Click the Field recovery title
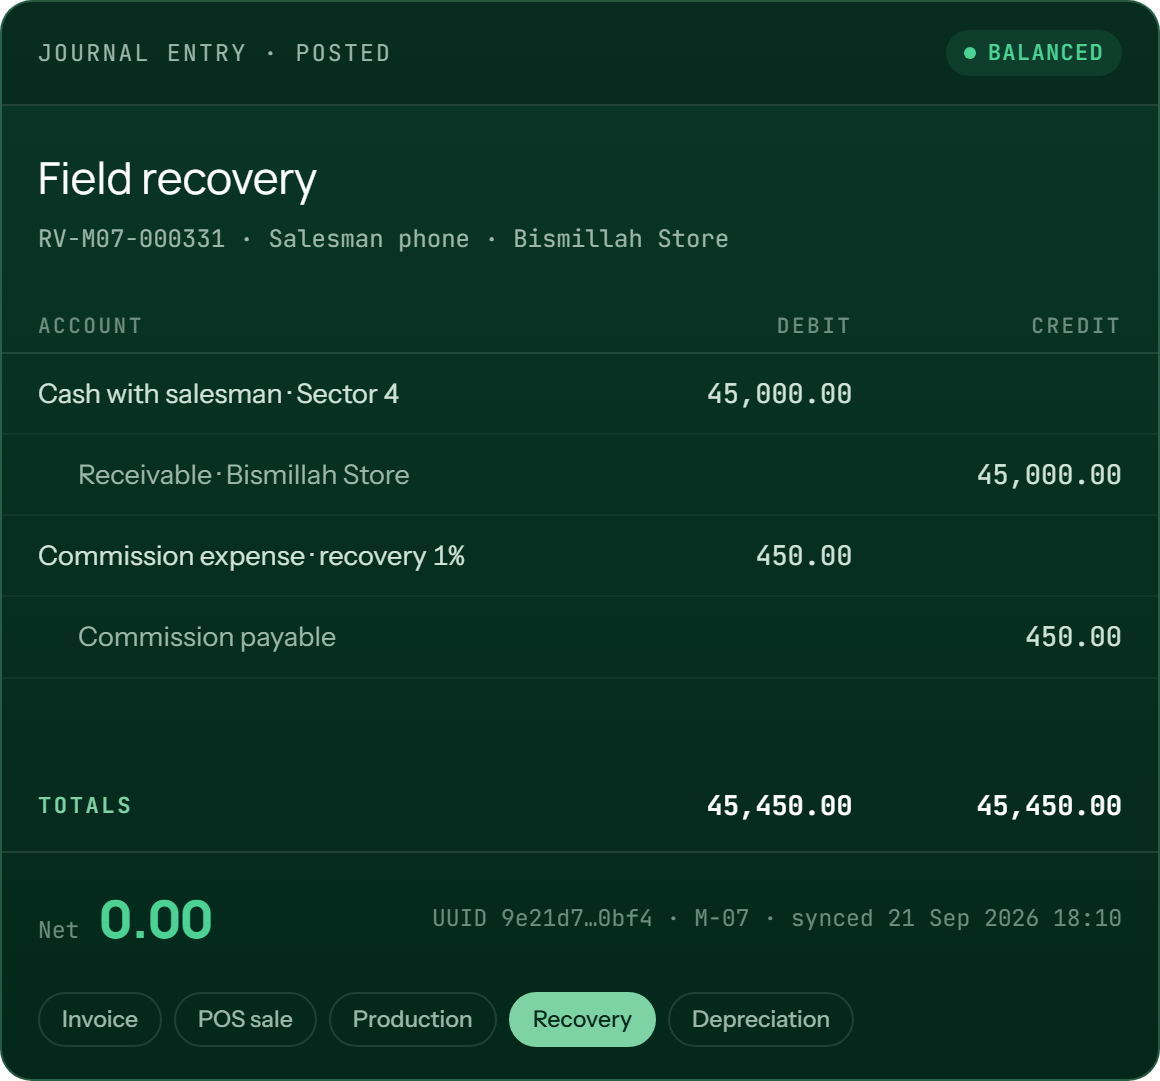Image resolution: width=1160 pixels, height=1081 pixels. (x=177, y=180)
